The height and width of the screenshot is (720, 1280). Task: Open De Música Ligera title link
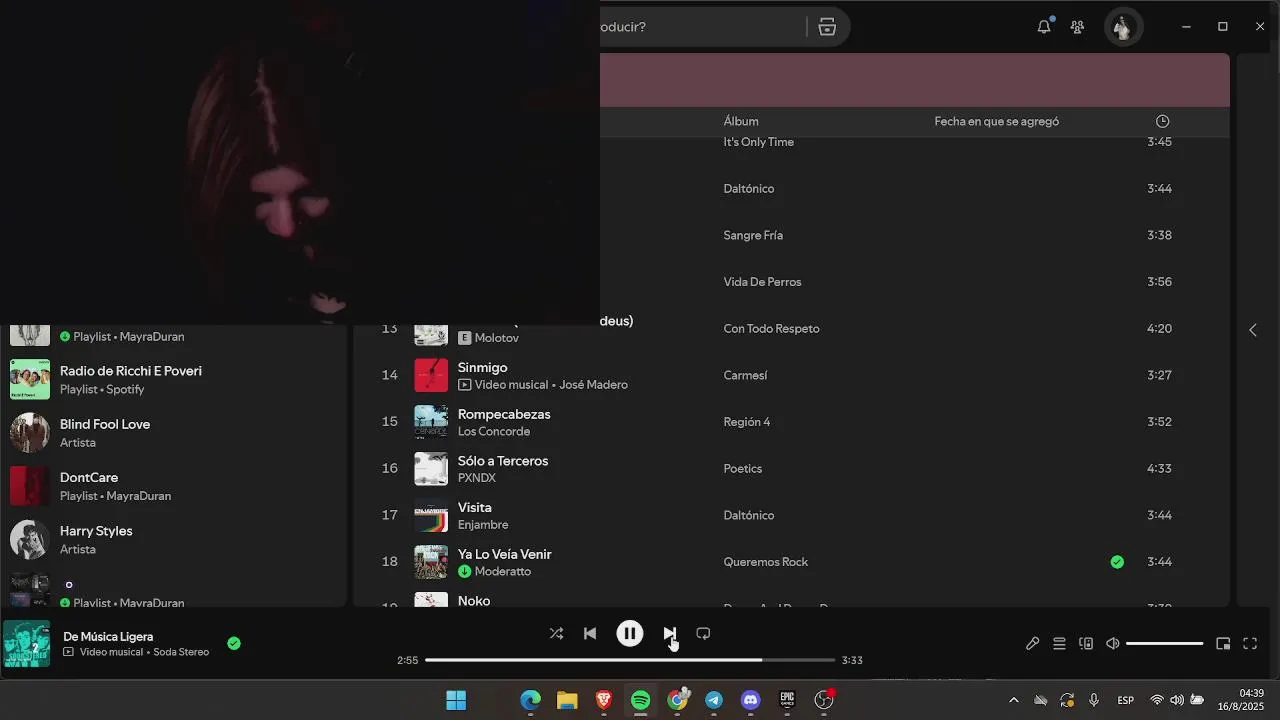(x=108, y=636)
